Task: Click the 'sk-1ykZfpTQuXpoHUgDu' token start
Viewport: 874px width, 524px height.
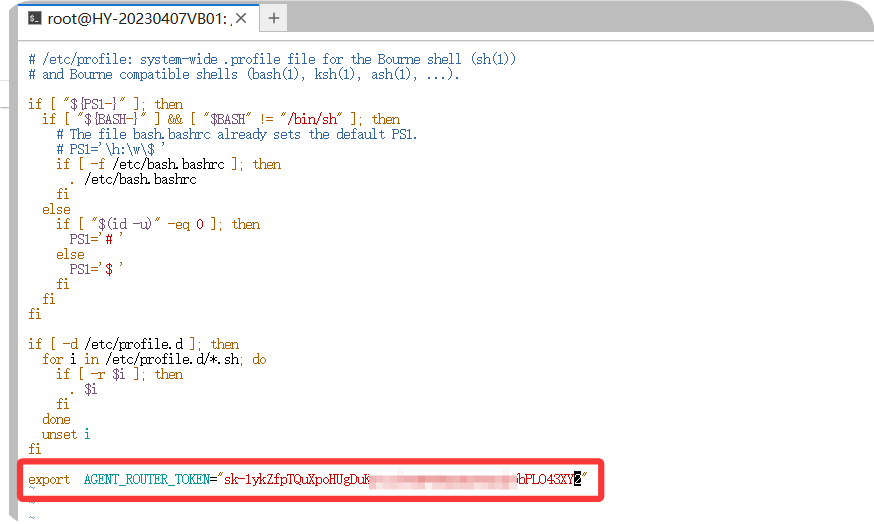Action: click(296, 479)
